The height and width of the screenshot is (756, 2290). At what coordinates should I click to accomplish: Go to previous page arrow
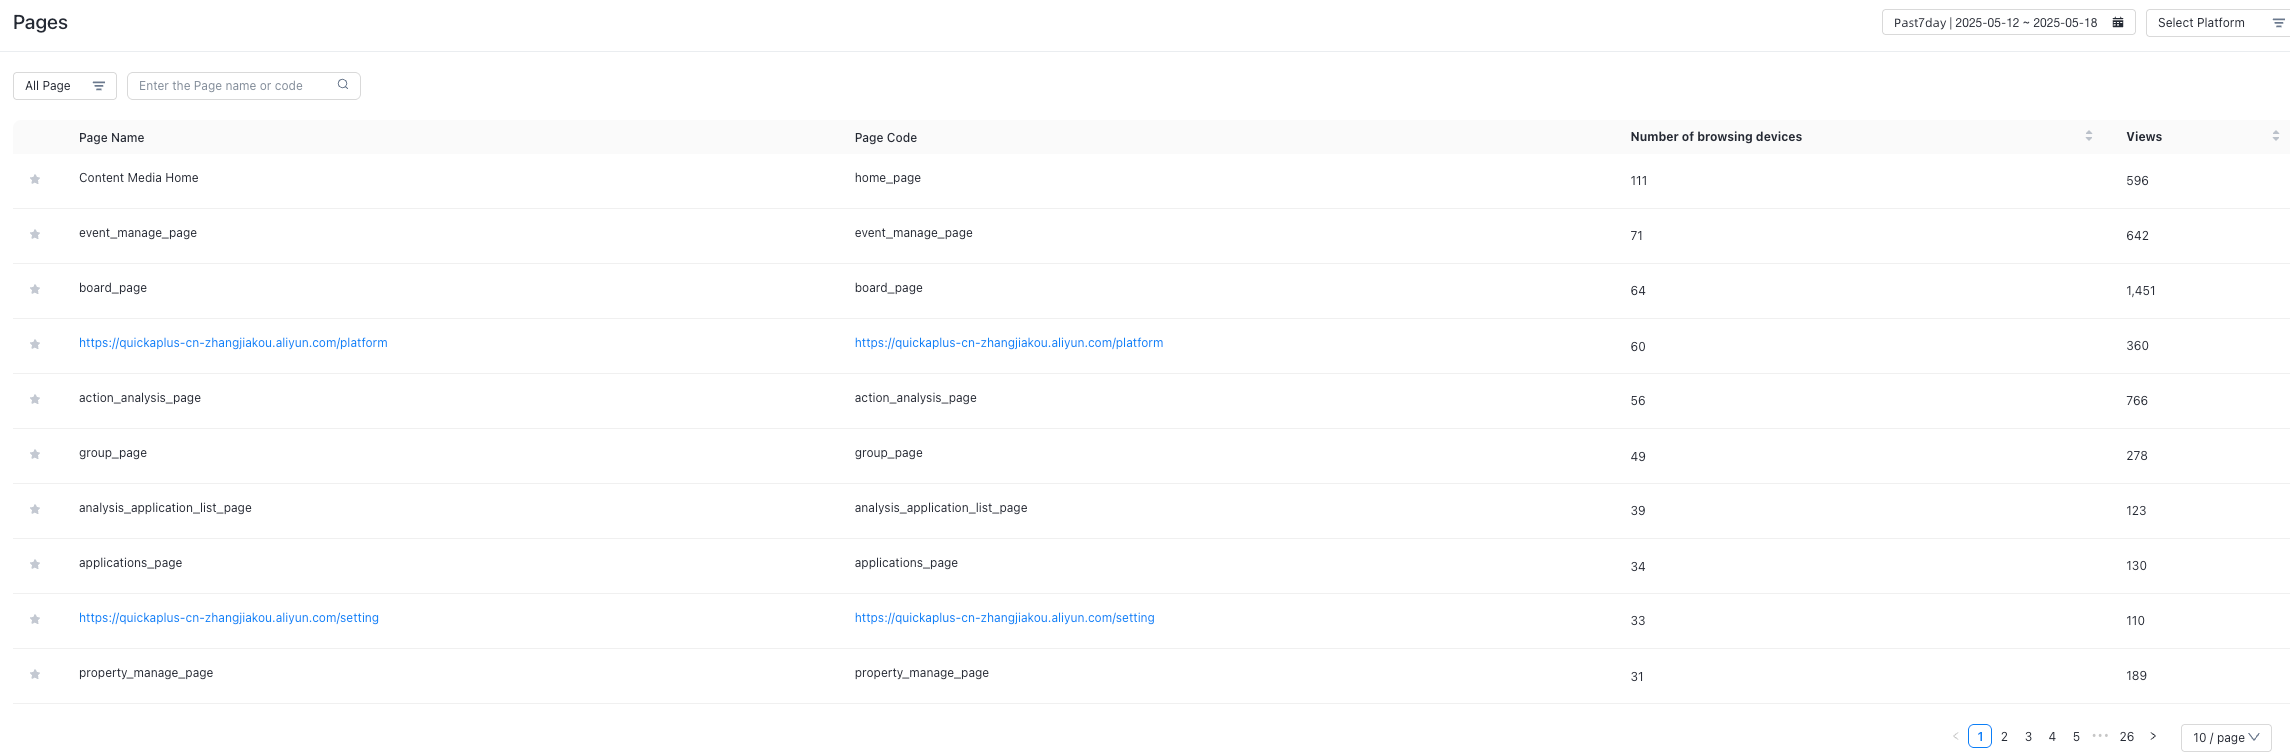click(x=1956, y=736)
